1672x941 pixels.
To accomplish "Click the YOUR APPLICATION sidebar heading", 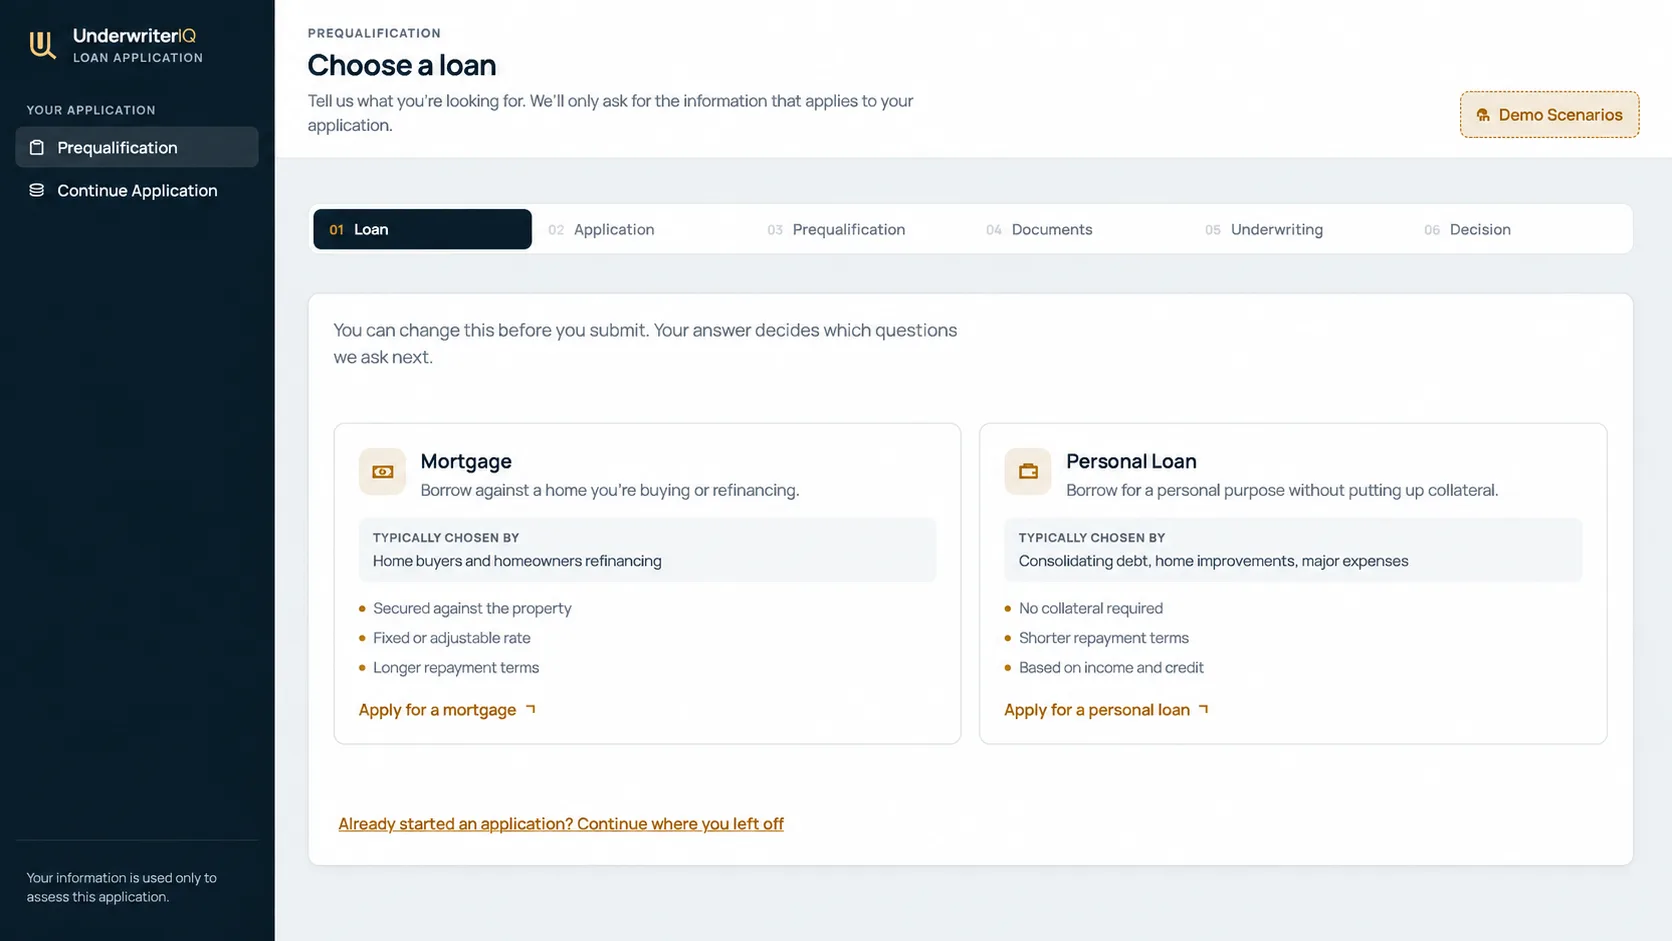I will (x=91, y=110).
